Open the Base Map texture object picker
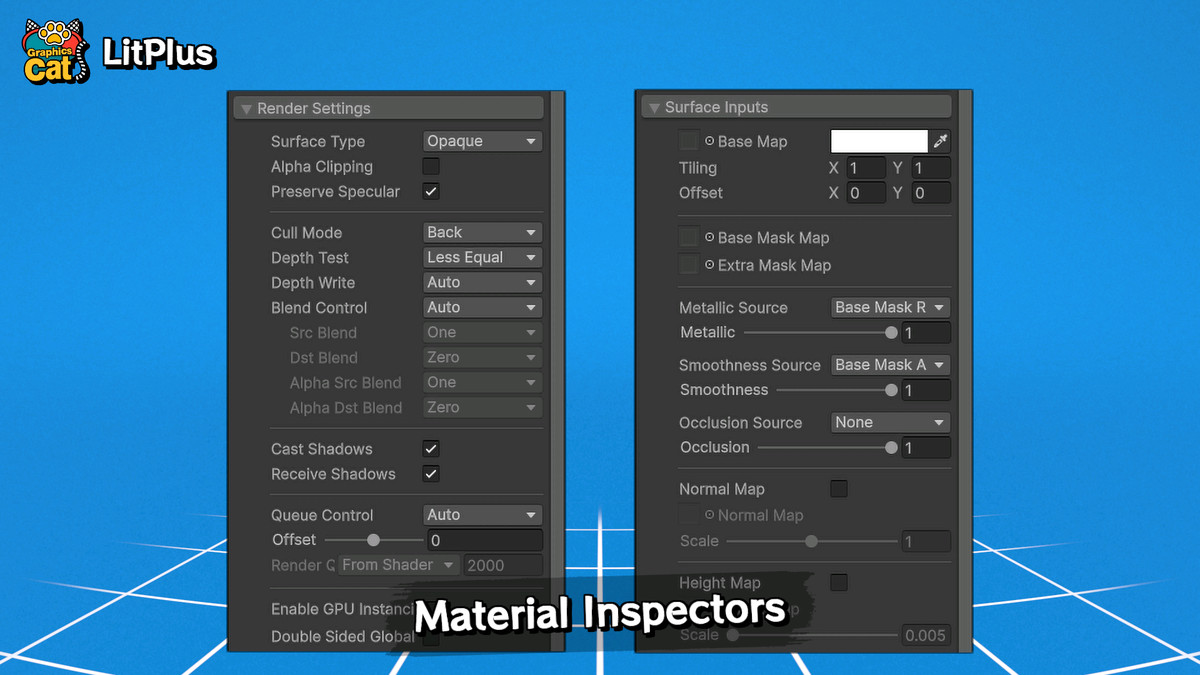Image resolution: width=1200 pixels, height=675 pixels. tap(687, 141)
